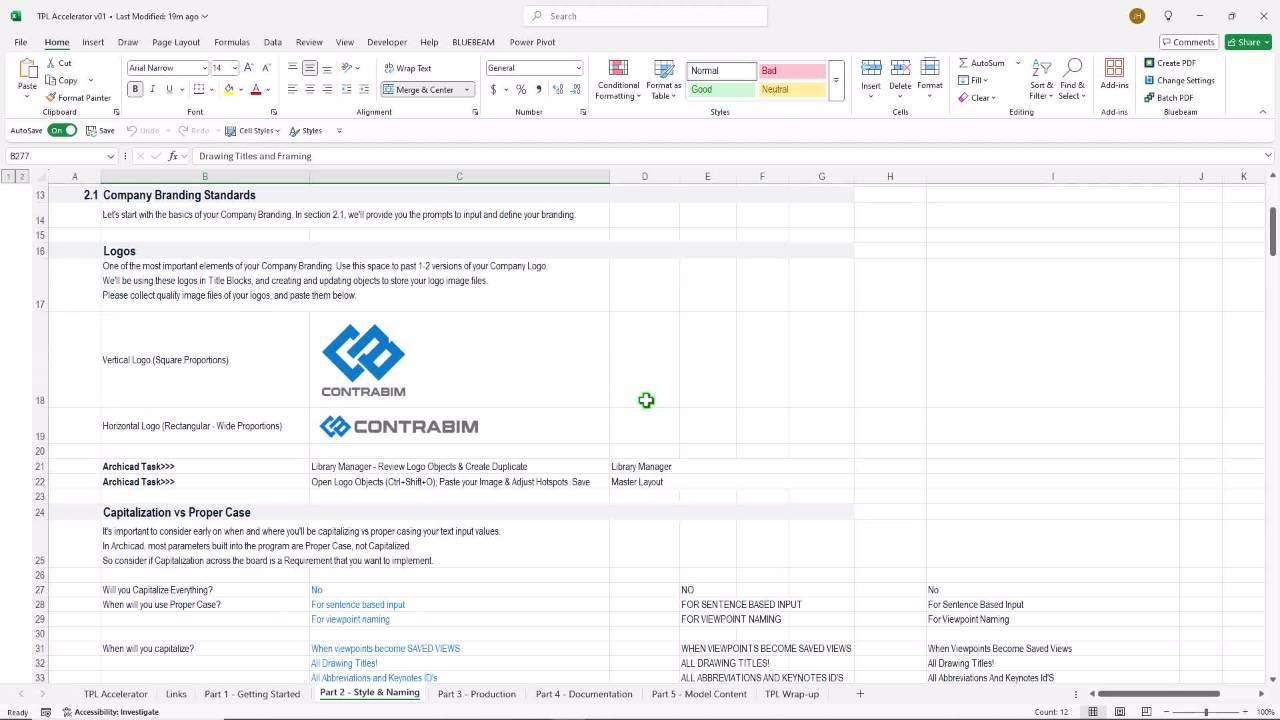Click Bluebeam Create PDF
Screen dimensions: 1280x720
point(1170,63)
